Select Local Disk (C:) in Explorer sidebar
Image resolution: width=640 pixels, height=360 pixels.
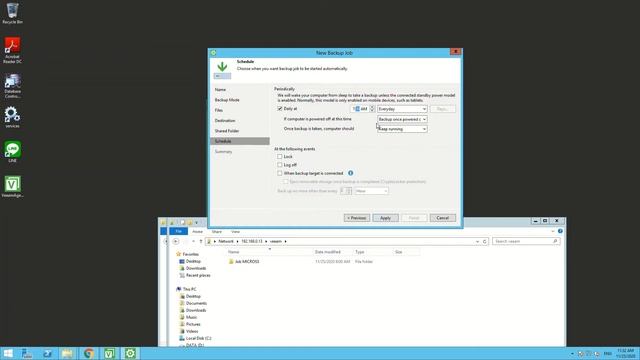198,338
